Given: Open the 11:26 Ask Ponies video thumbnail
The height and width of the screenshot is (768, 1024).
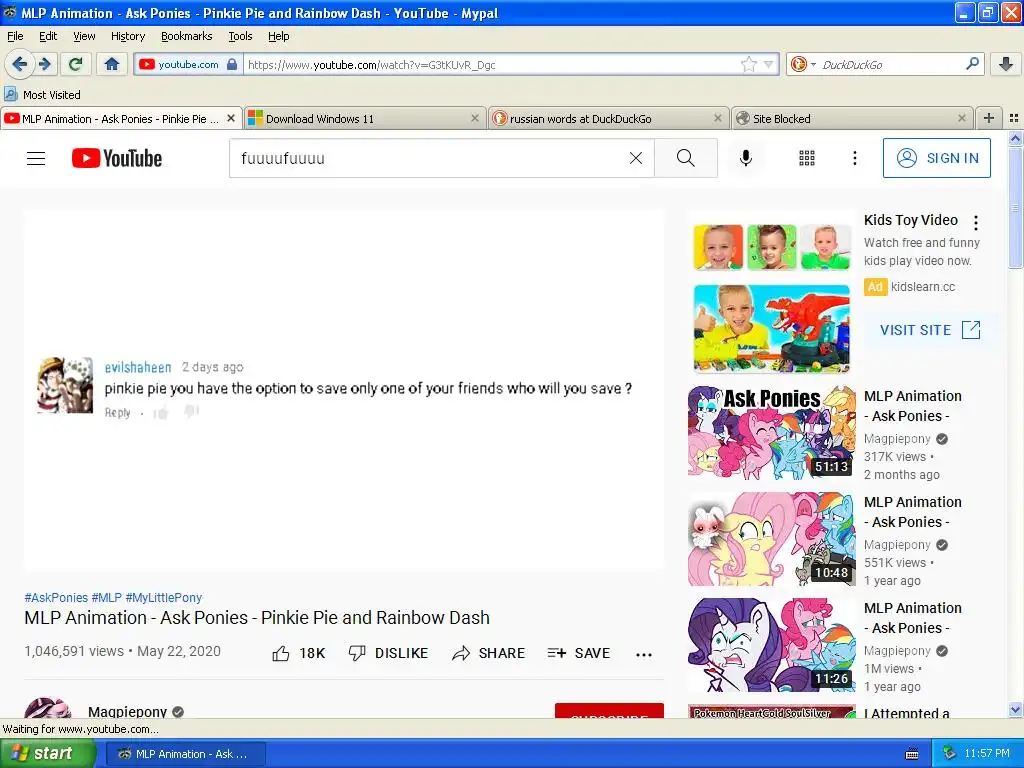Looking at the screenshot, I should [771, 645].
